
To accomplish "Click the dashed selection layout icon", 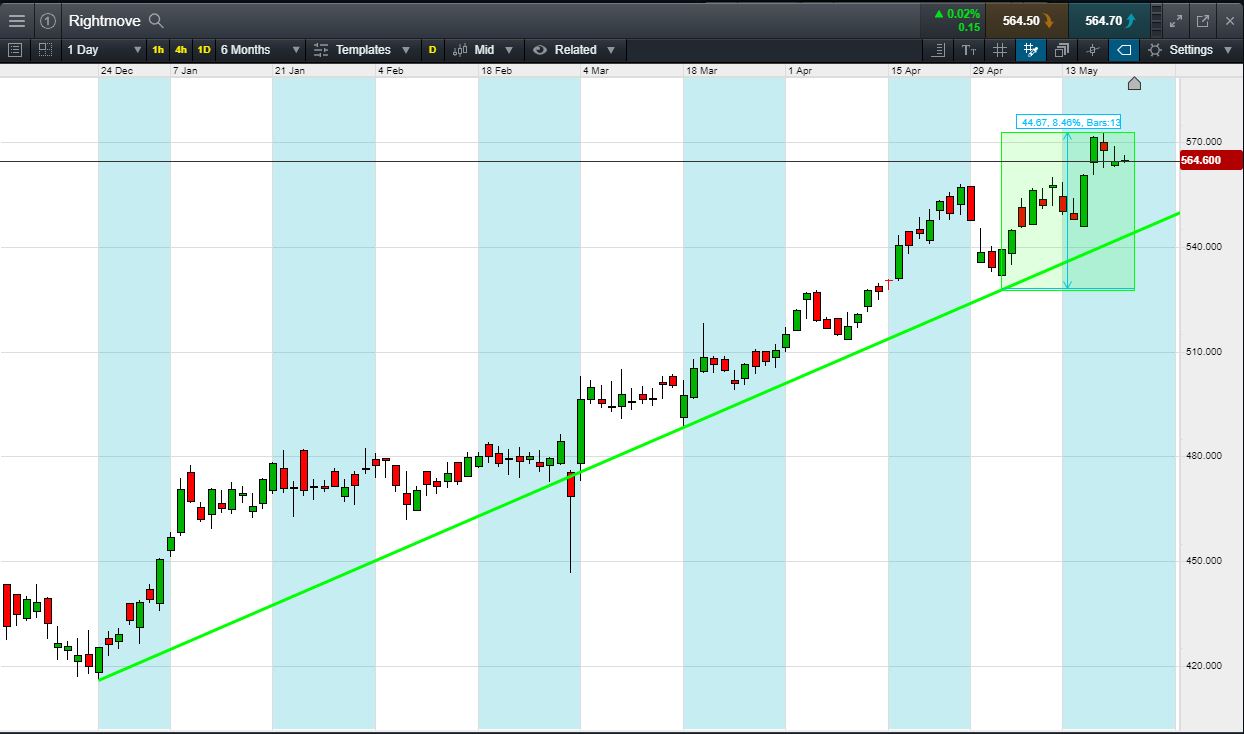I will 45,49.
